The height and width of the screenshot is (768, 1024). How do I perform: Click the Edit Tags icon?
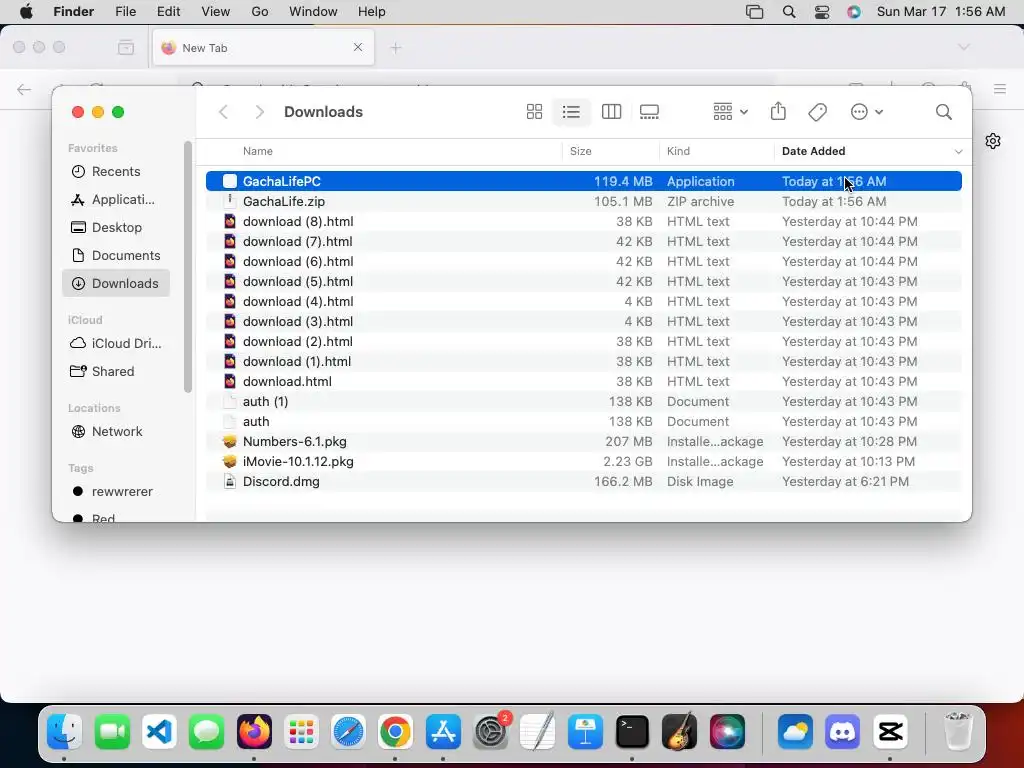[817, 112]
